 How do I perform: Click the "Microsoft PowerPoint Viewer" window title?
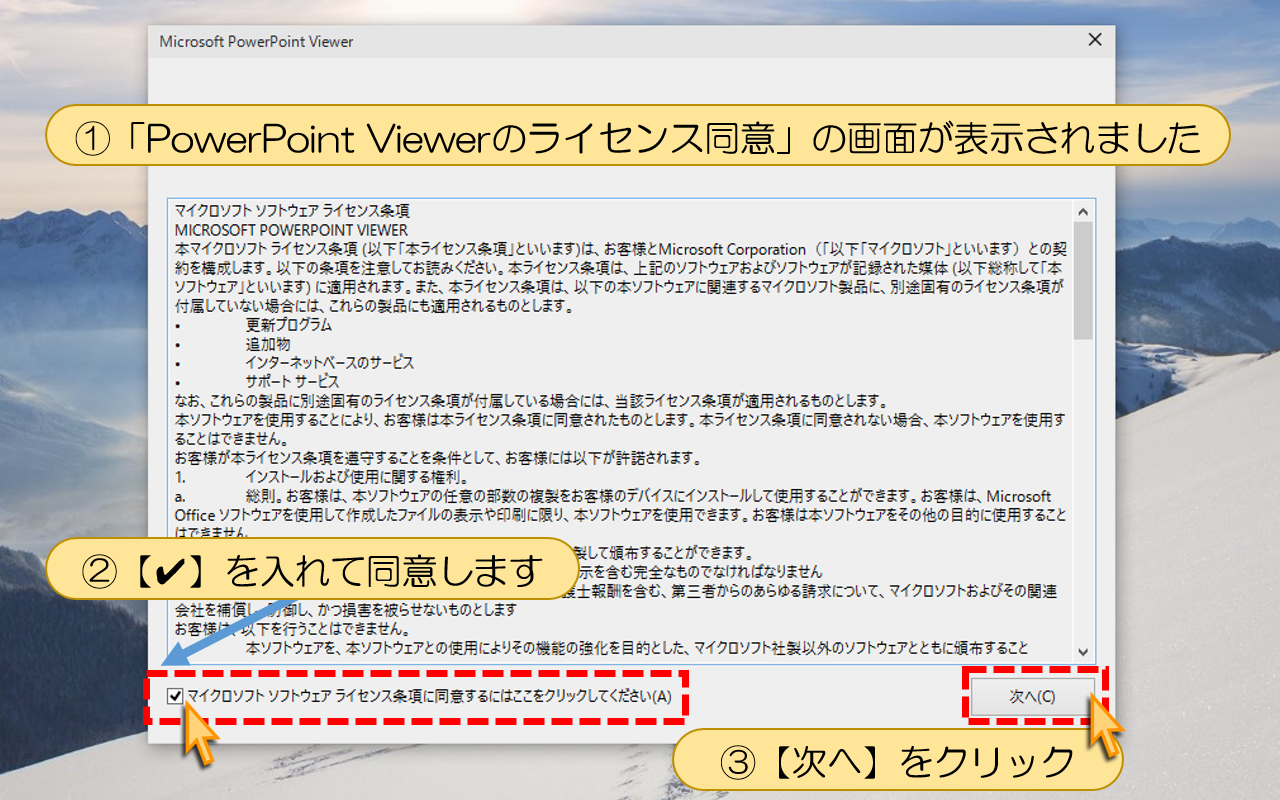click(x=256, y=42)
